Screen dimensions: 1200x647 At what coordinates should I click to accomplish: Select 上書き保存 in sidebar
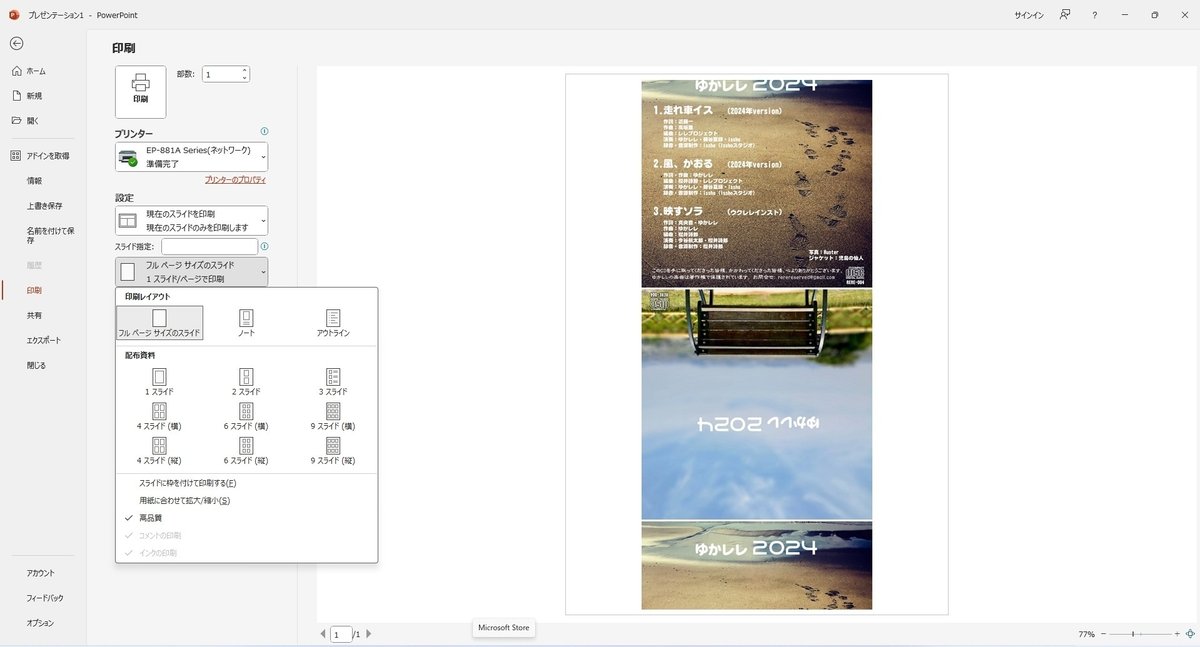43,206
